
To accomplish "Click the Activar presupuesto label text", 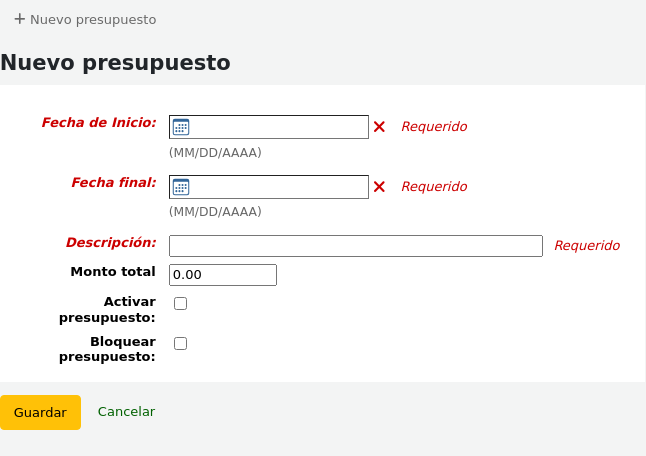I will click(108, 309).
